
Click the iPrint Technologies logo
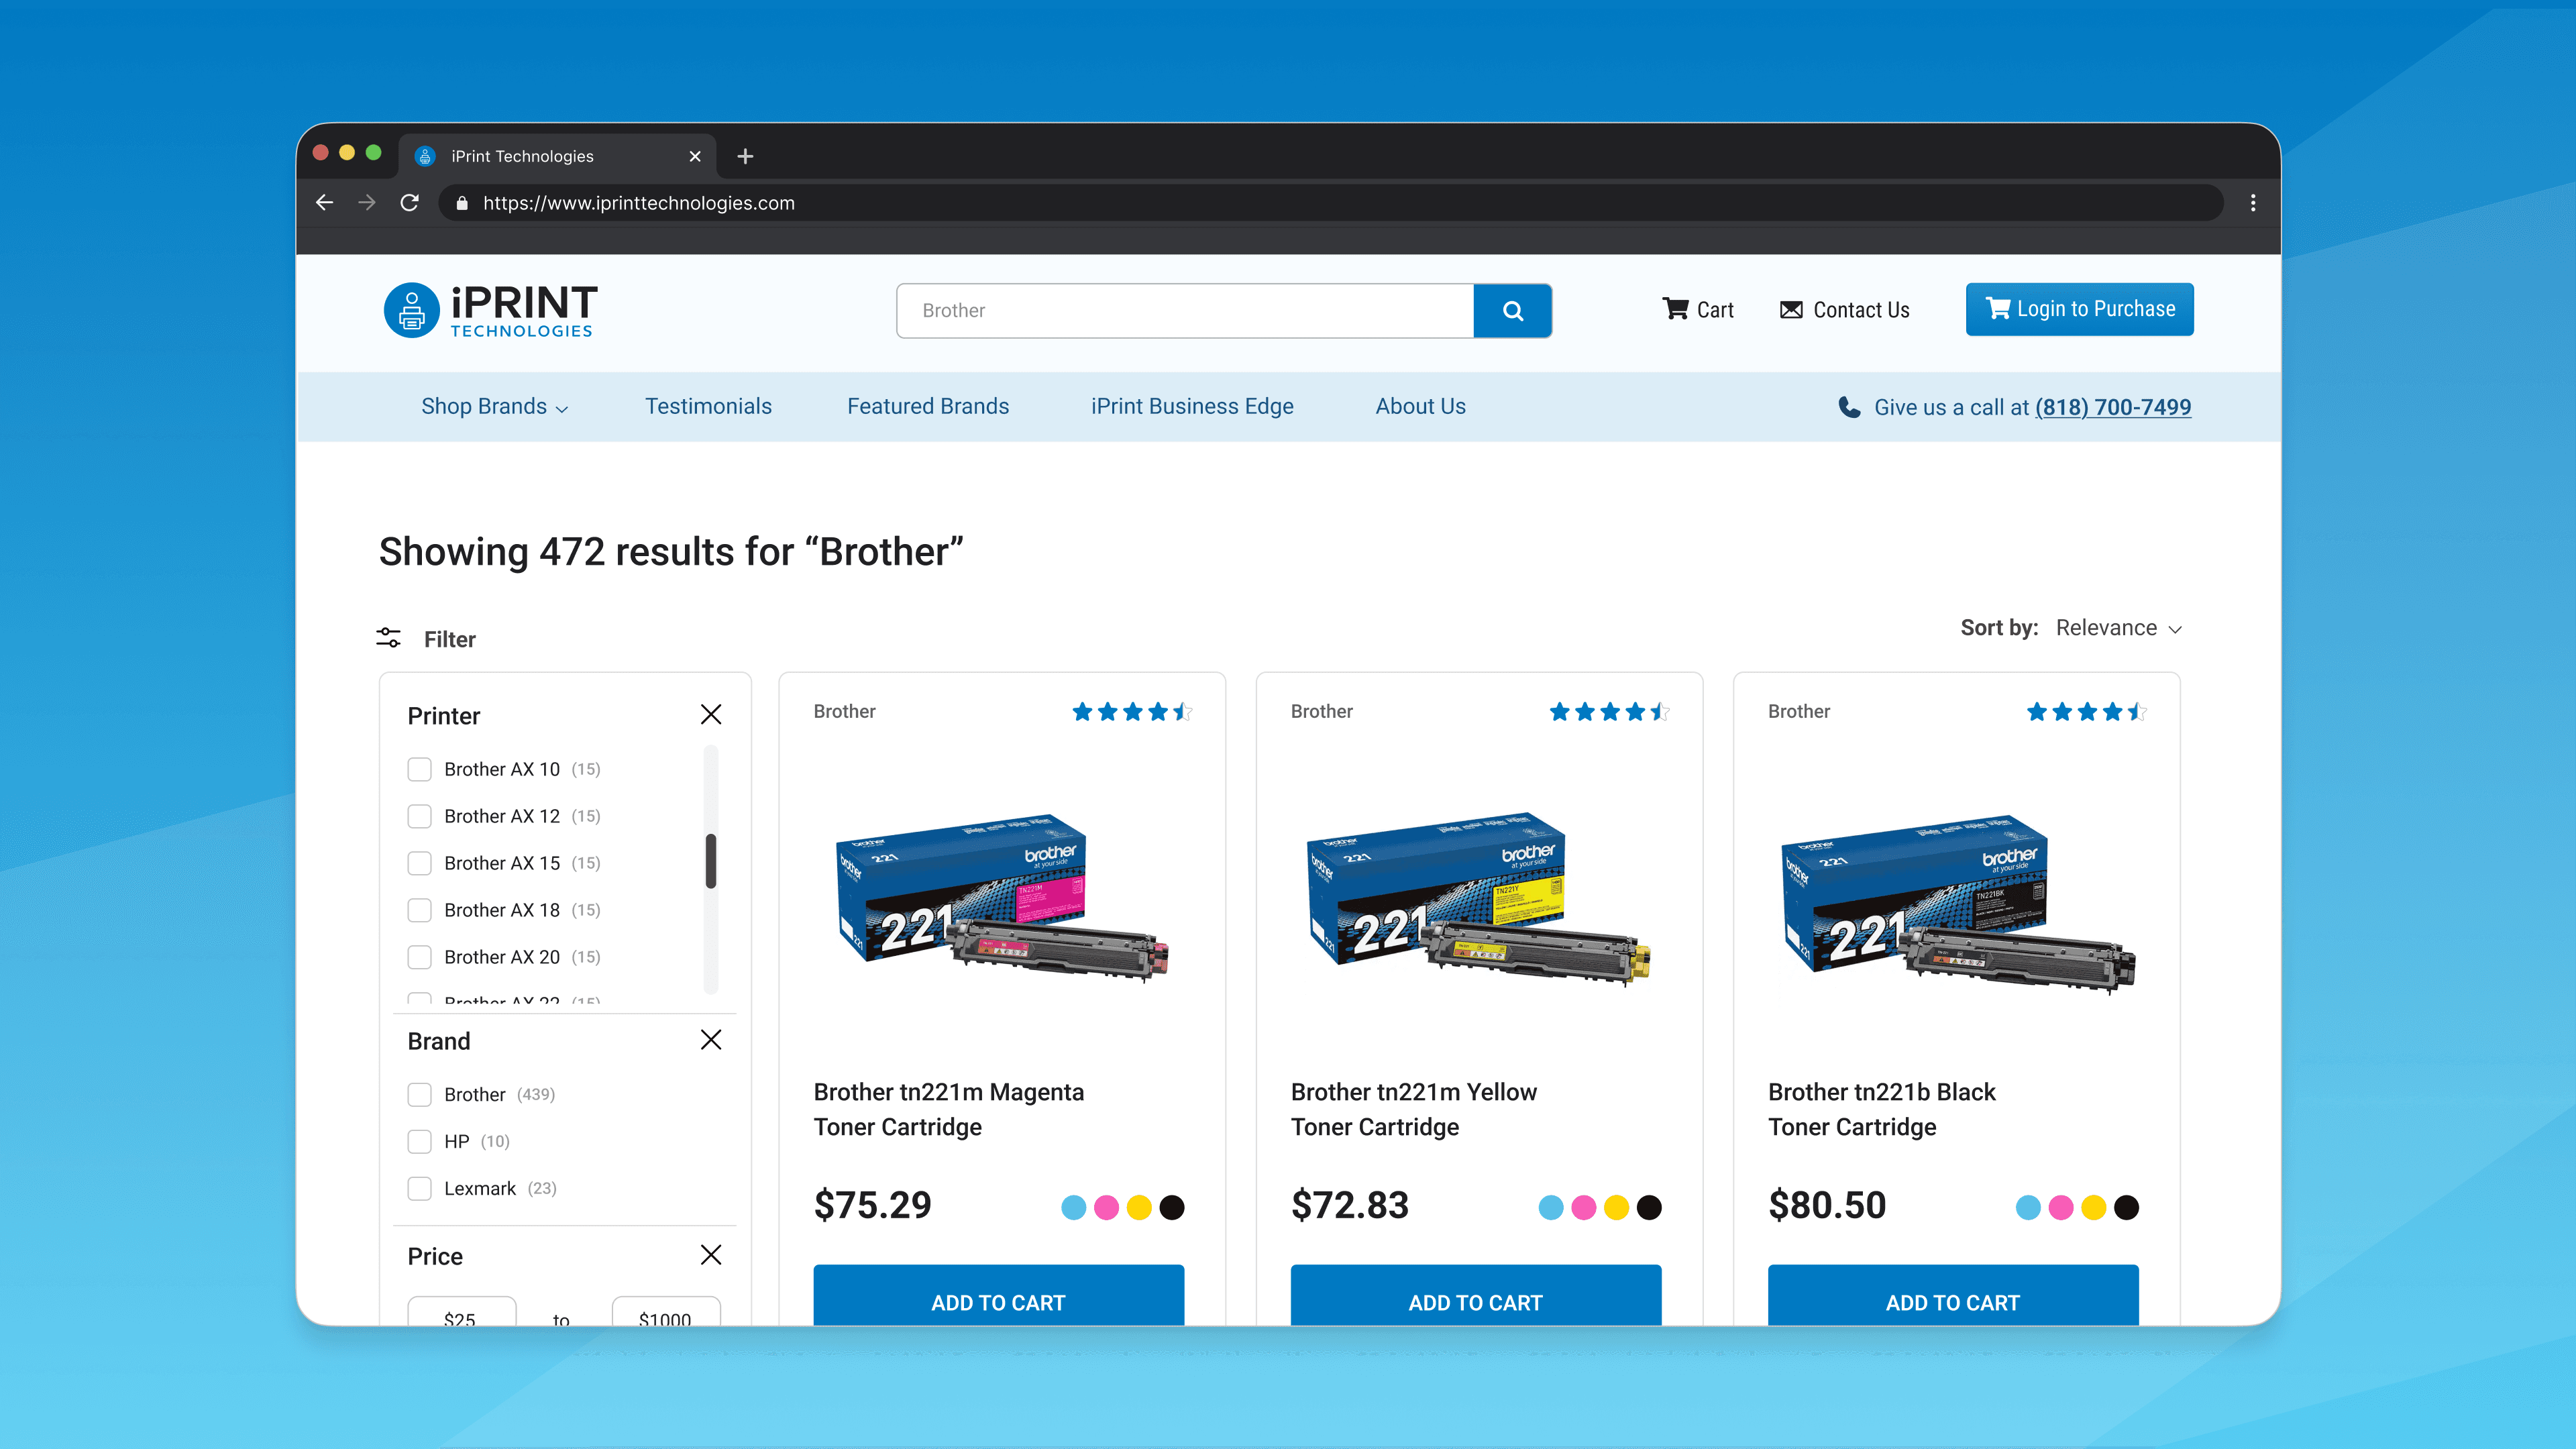(x=490, y=310)
